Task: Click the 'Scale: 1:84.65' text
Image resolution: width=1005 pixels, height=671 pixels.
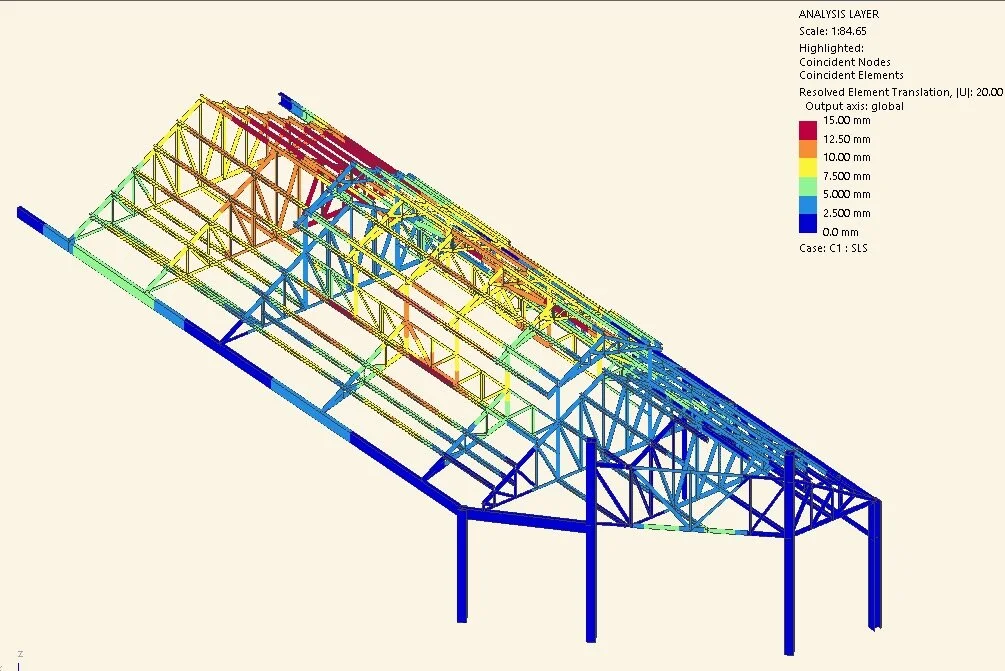Action: click(x=833, y=31)
